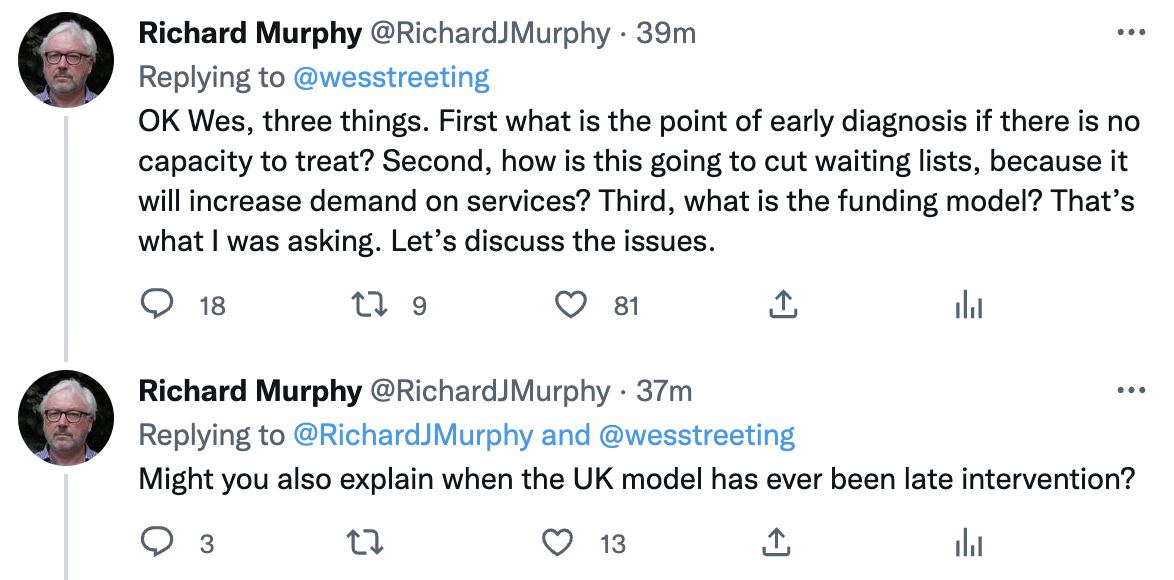Screen dimensions: 1174x580
Task: Open Richard Murphy's avatar on second tweet
Action: [67, 417]
